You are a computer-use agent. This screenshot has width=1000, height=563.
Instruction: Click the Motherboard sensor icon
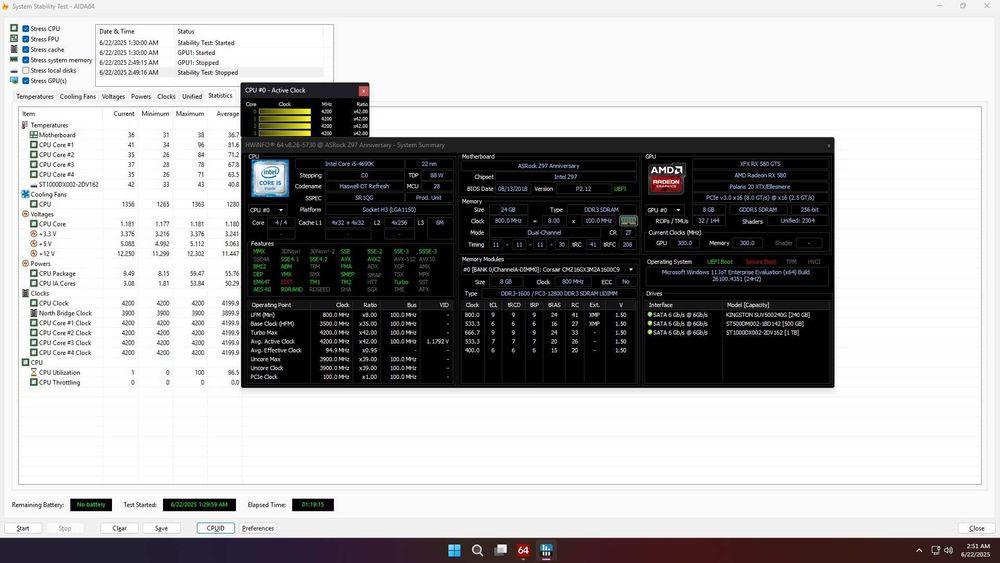(34, 135)
